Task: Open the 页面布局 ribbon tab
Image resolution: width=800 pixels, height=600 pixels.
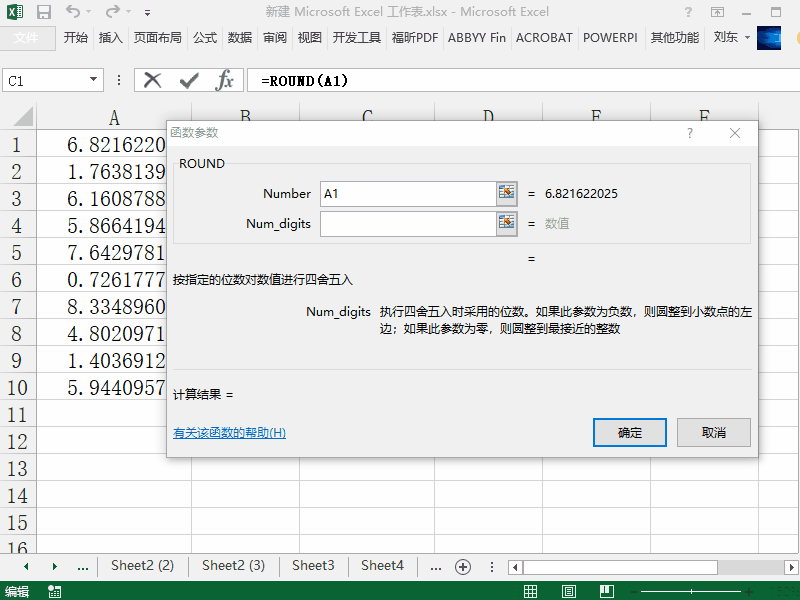Action: pos(157,37)
